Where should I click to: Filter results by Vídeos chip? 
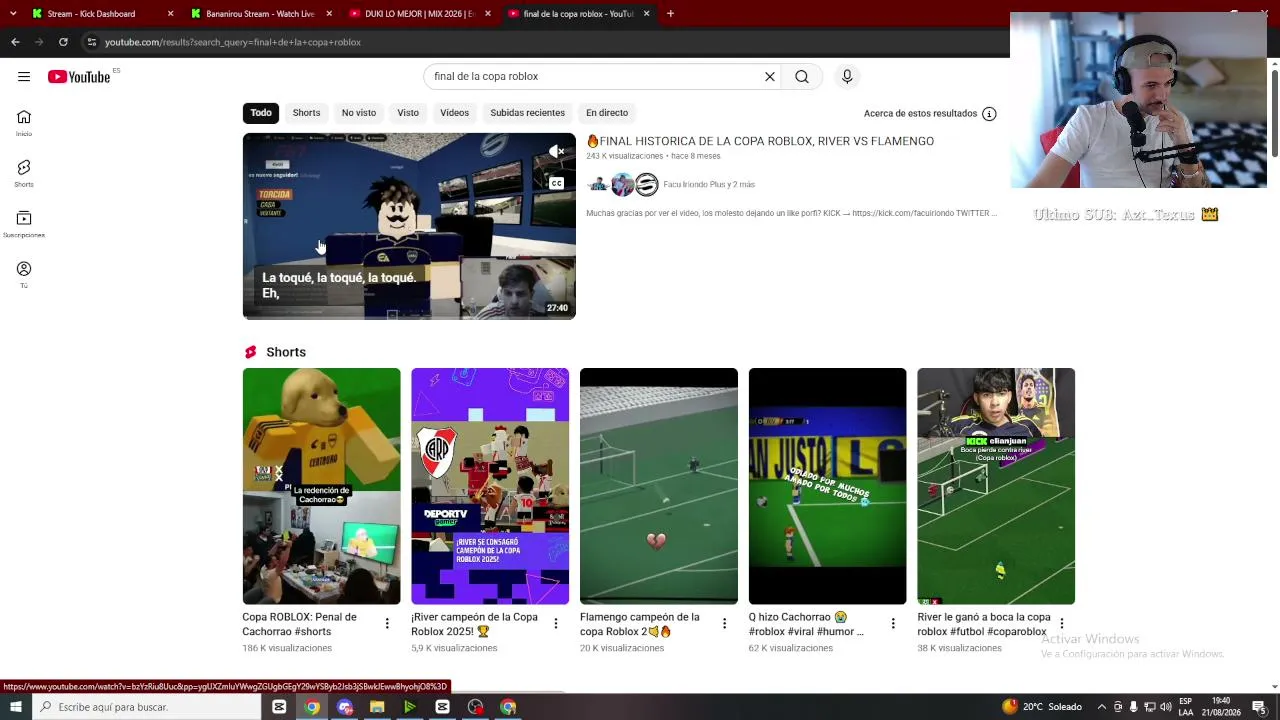coord(454,113)
